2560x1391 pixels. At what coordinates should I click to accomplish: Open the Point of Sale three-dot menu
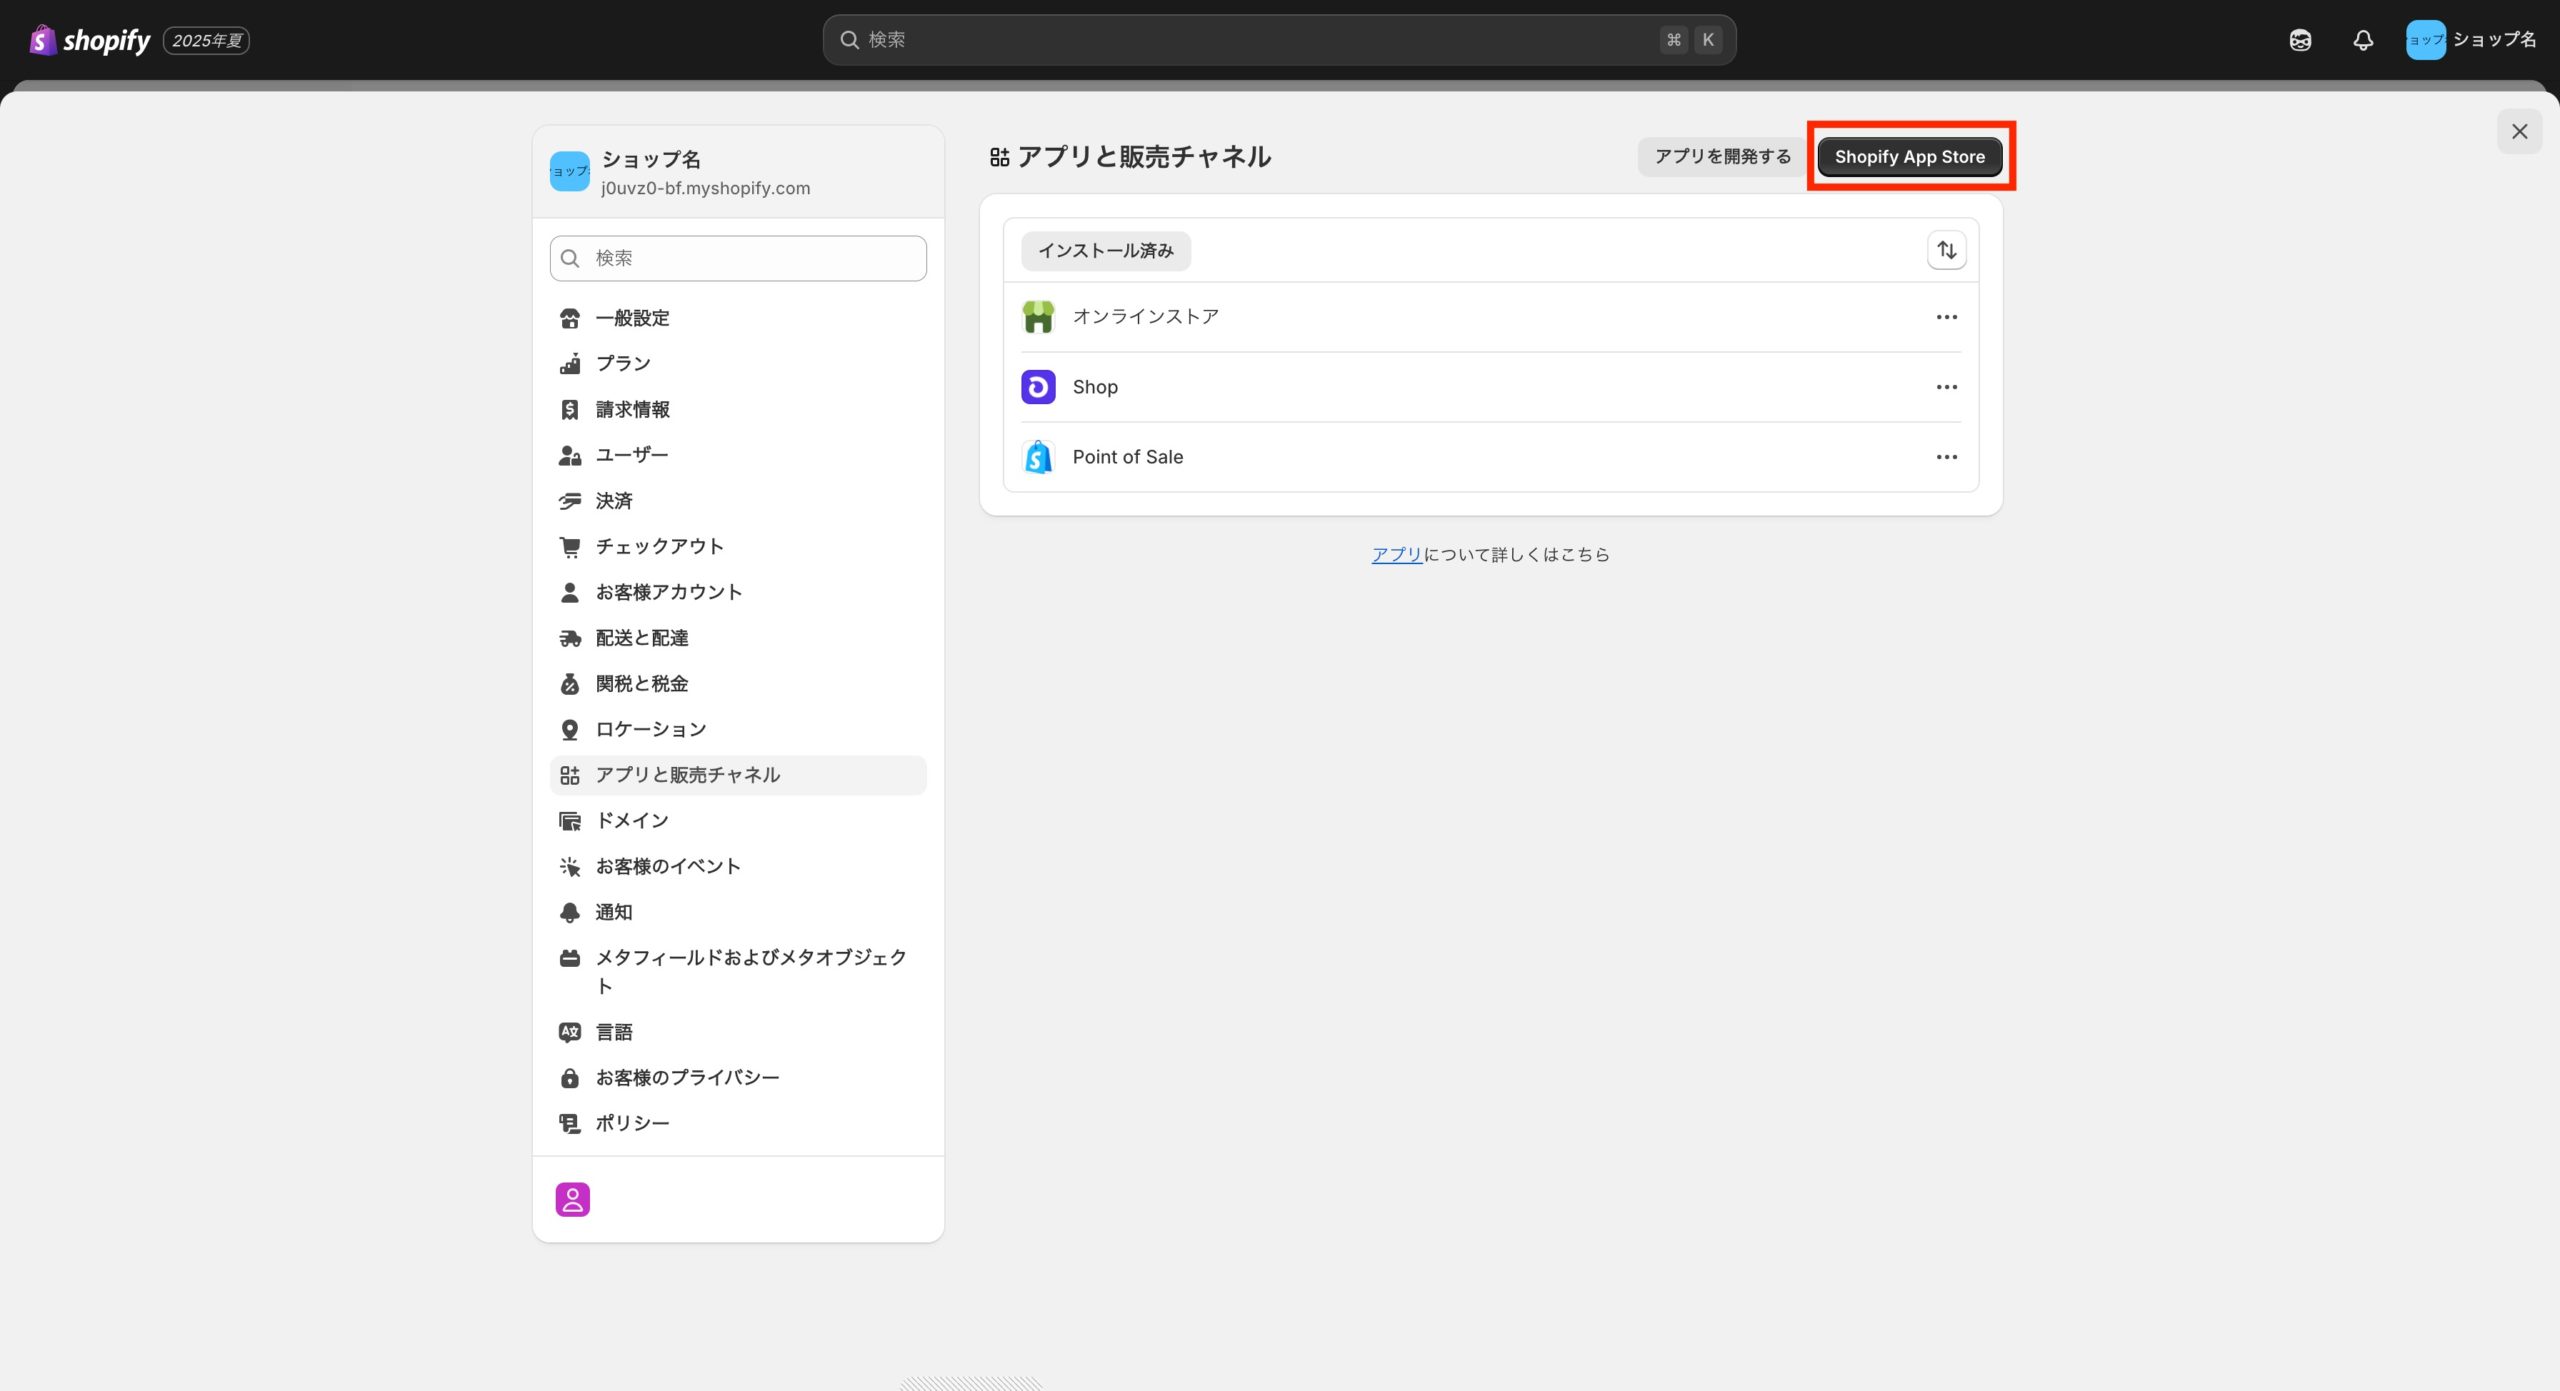point(1946,457)
